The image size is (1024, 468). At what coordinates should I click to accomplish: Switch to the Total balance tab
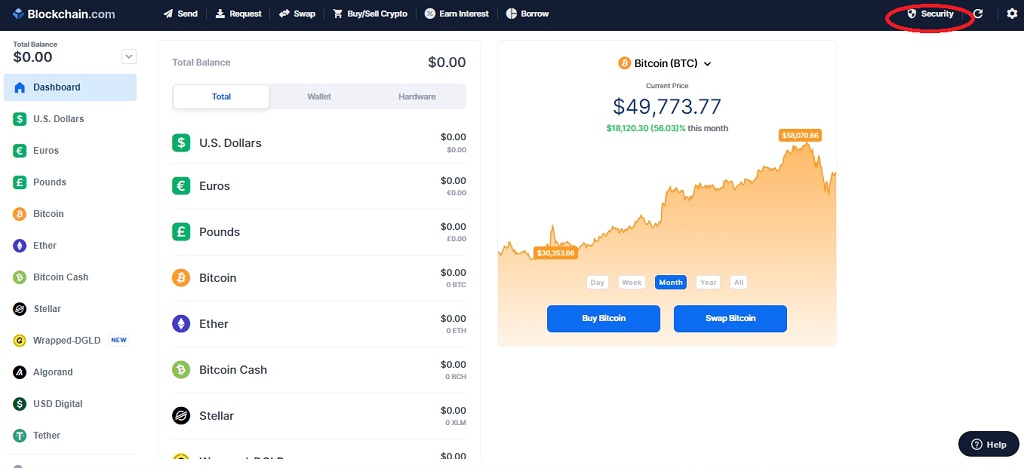tap(221, 97)
